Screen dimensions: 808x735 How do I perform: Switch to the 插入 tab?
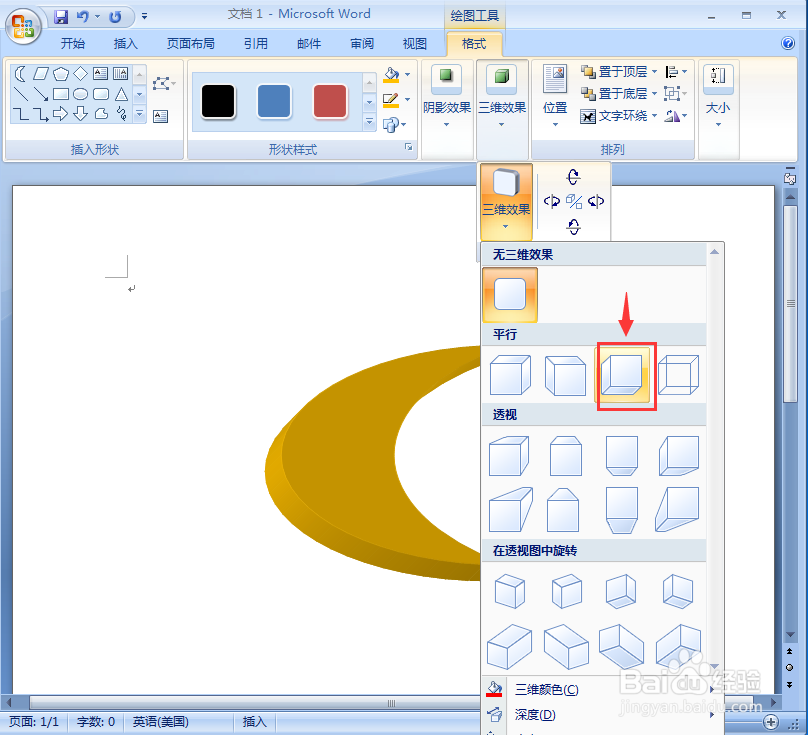pyautogui.click(x=125, y=44)
